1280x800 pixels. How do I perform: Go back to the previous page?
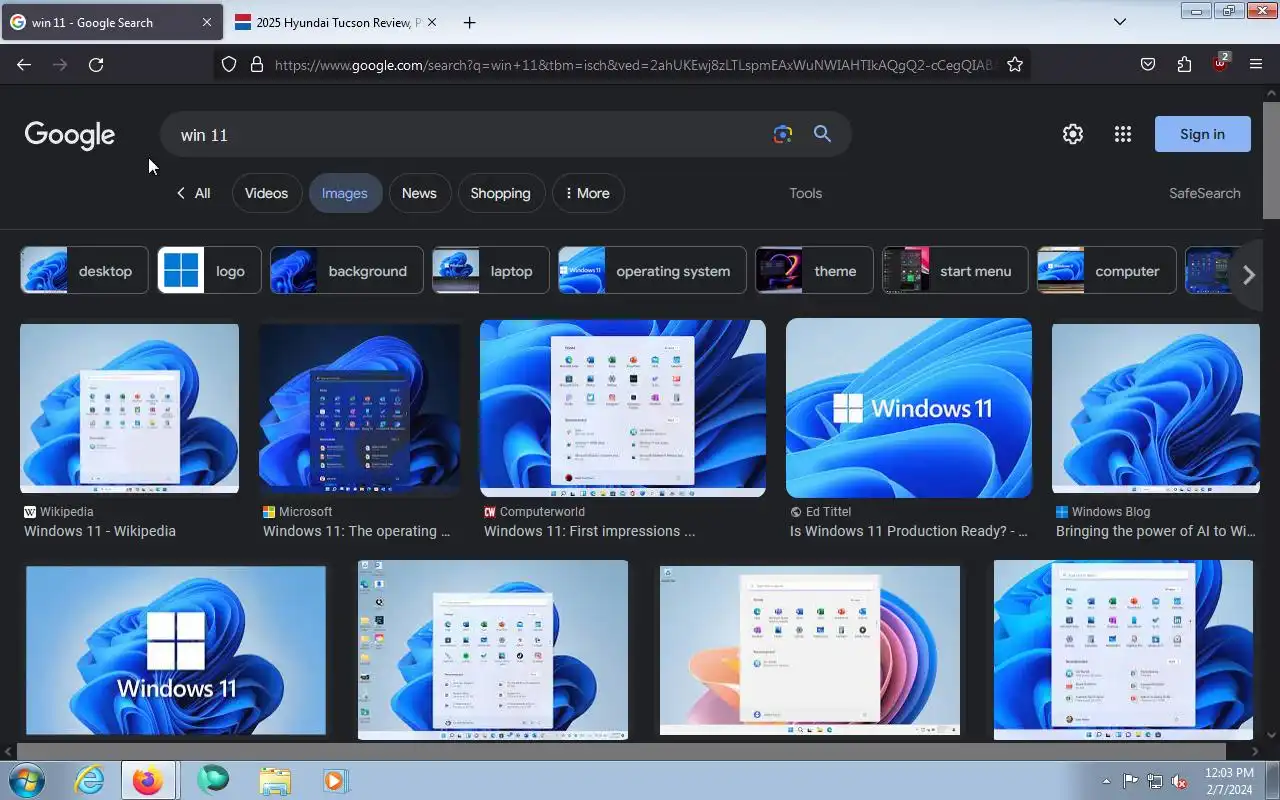click(24, 64)
